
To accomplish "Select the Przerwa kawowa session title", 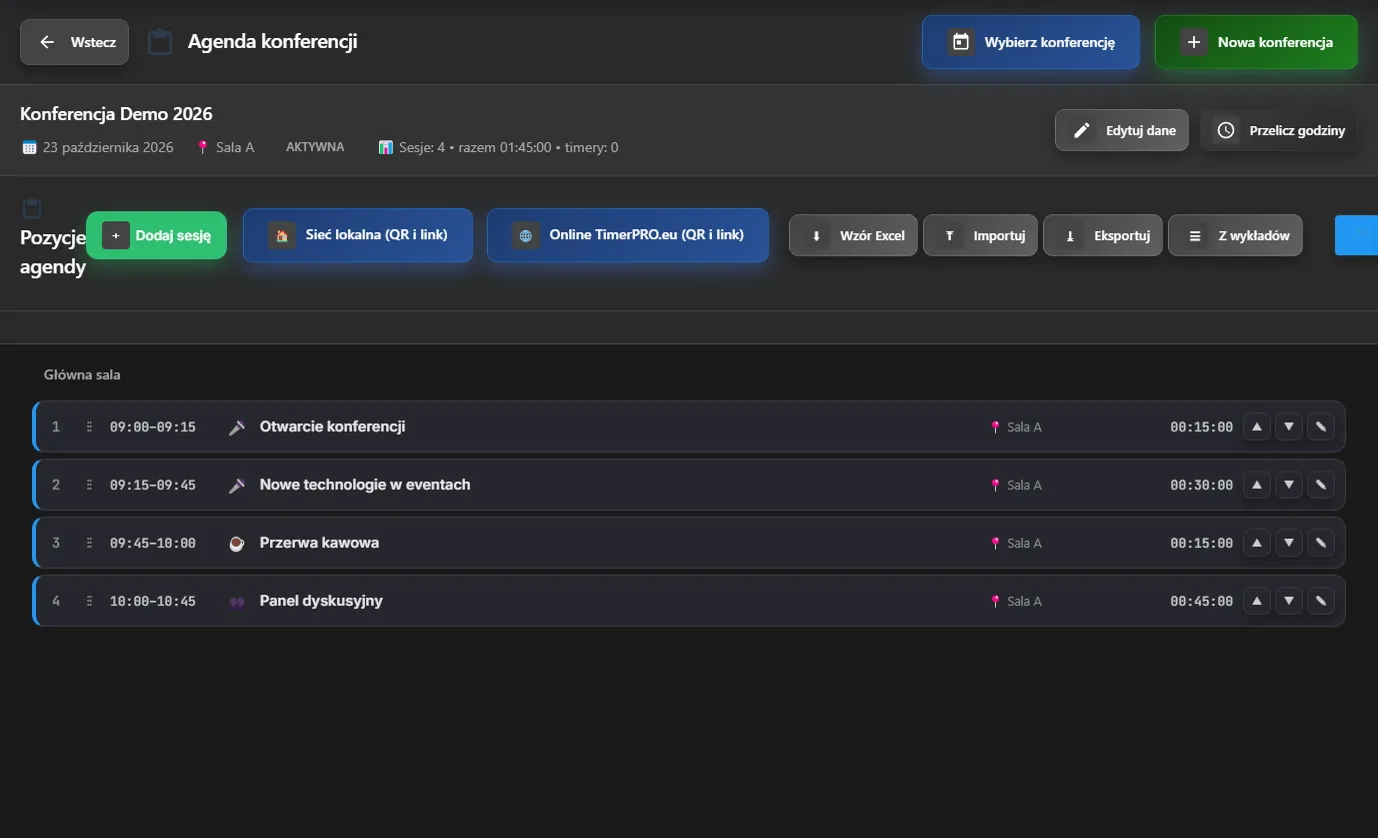I will [x=319, y=543].
